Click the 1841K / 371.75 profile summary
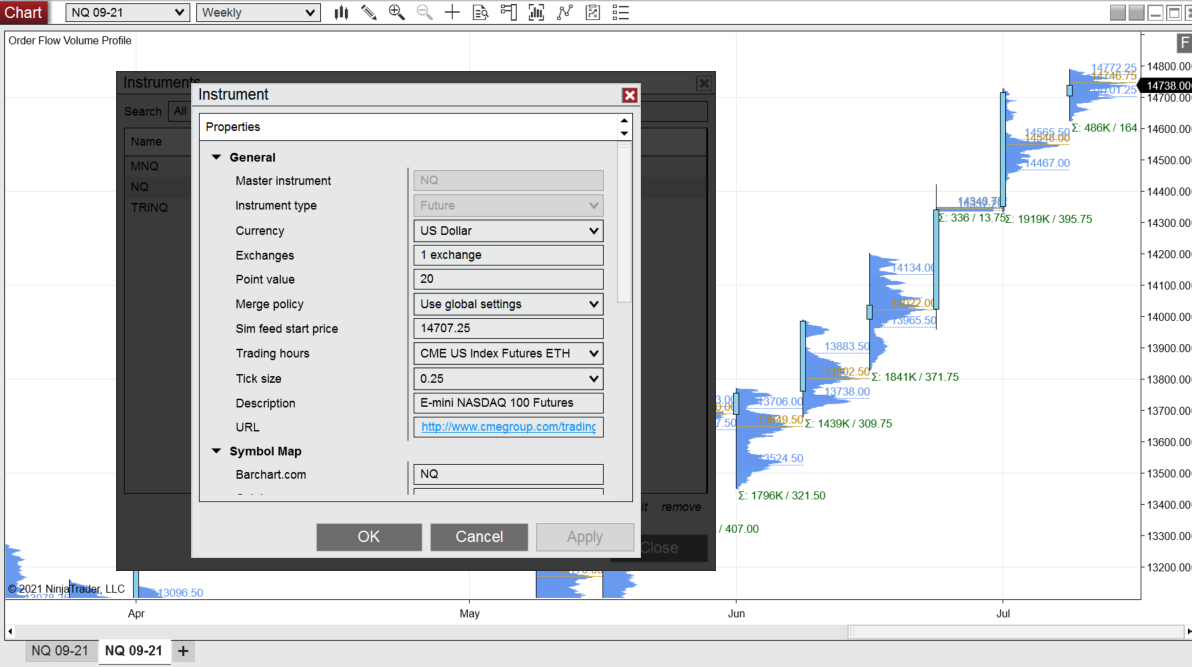 [915, 377]
